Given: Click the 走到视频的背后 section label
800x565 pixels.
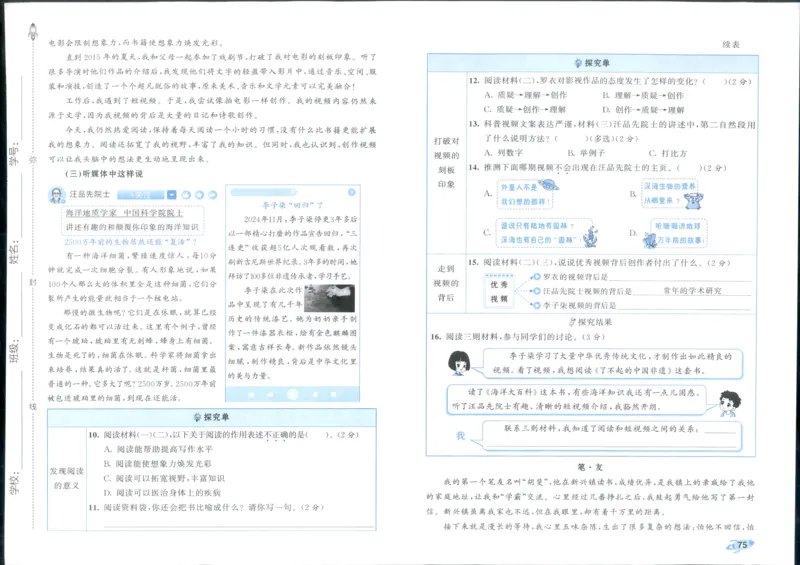Looking at the screenshot, I should [x=446, y=283].
